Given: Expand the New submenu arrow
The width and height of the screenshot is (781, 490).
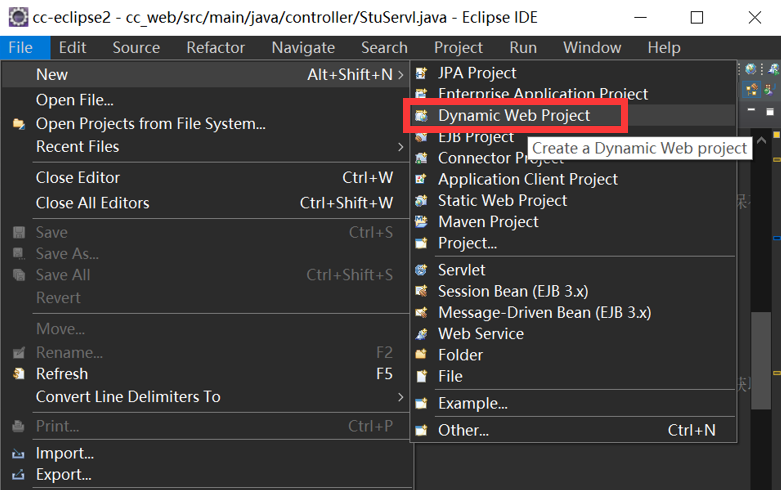Looking at the screenshot, I should pos(401,75).
